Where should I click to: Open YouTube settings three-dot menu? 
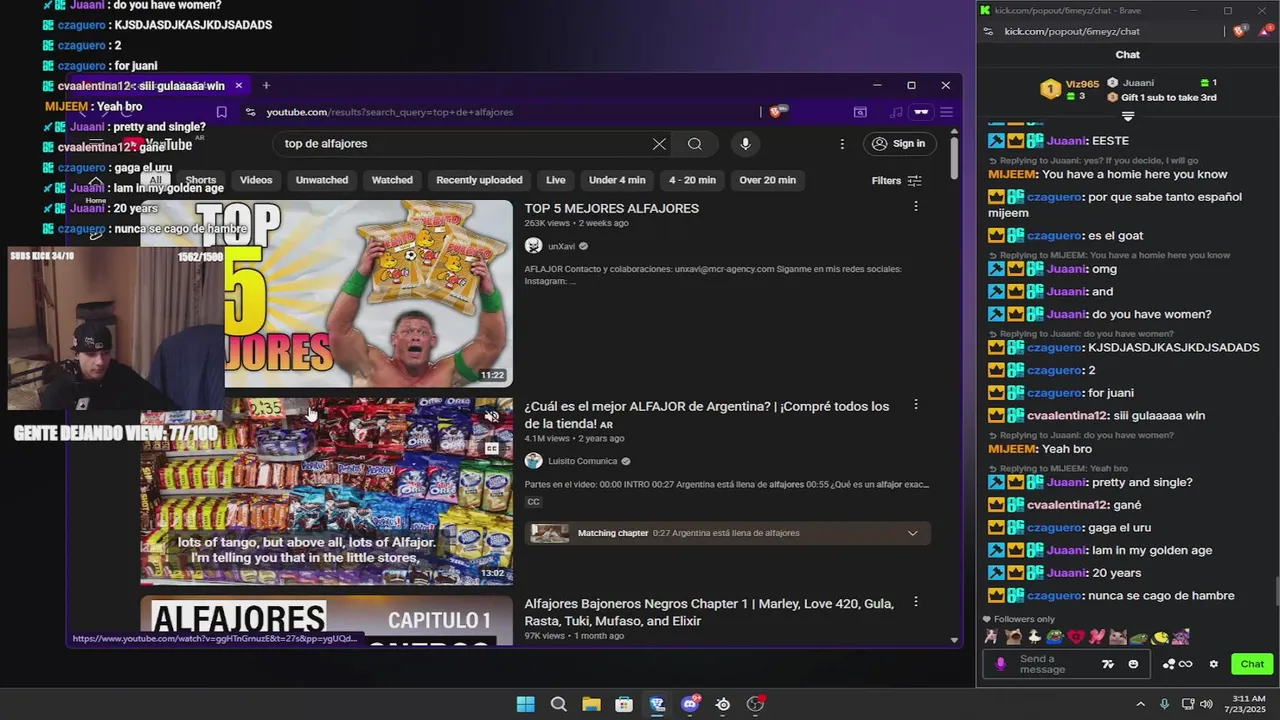click(843, 144)
